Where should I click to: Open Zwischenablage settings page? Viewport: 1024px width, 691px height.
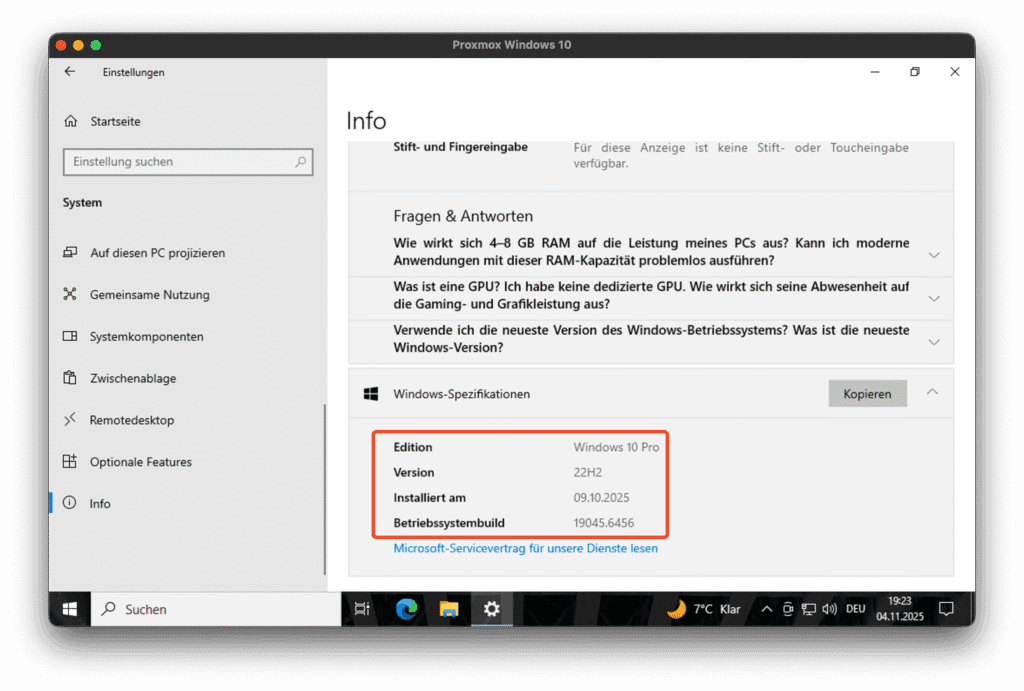pyautogui.click(x=131, y=378)
